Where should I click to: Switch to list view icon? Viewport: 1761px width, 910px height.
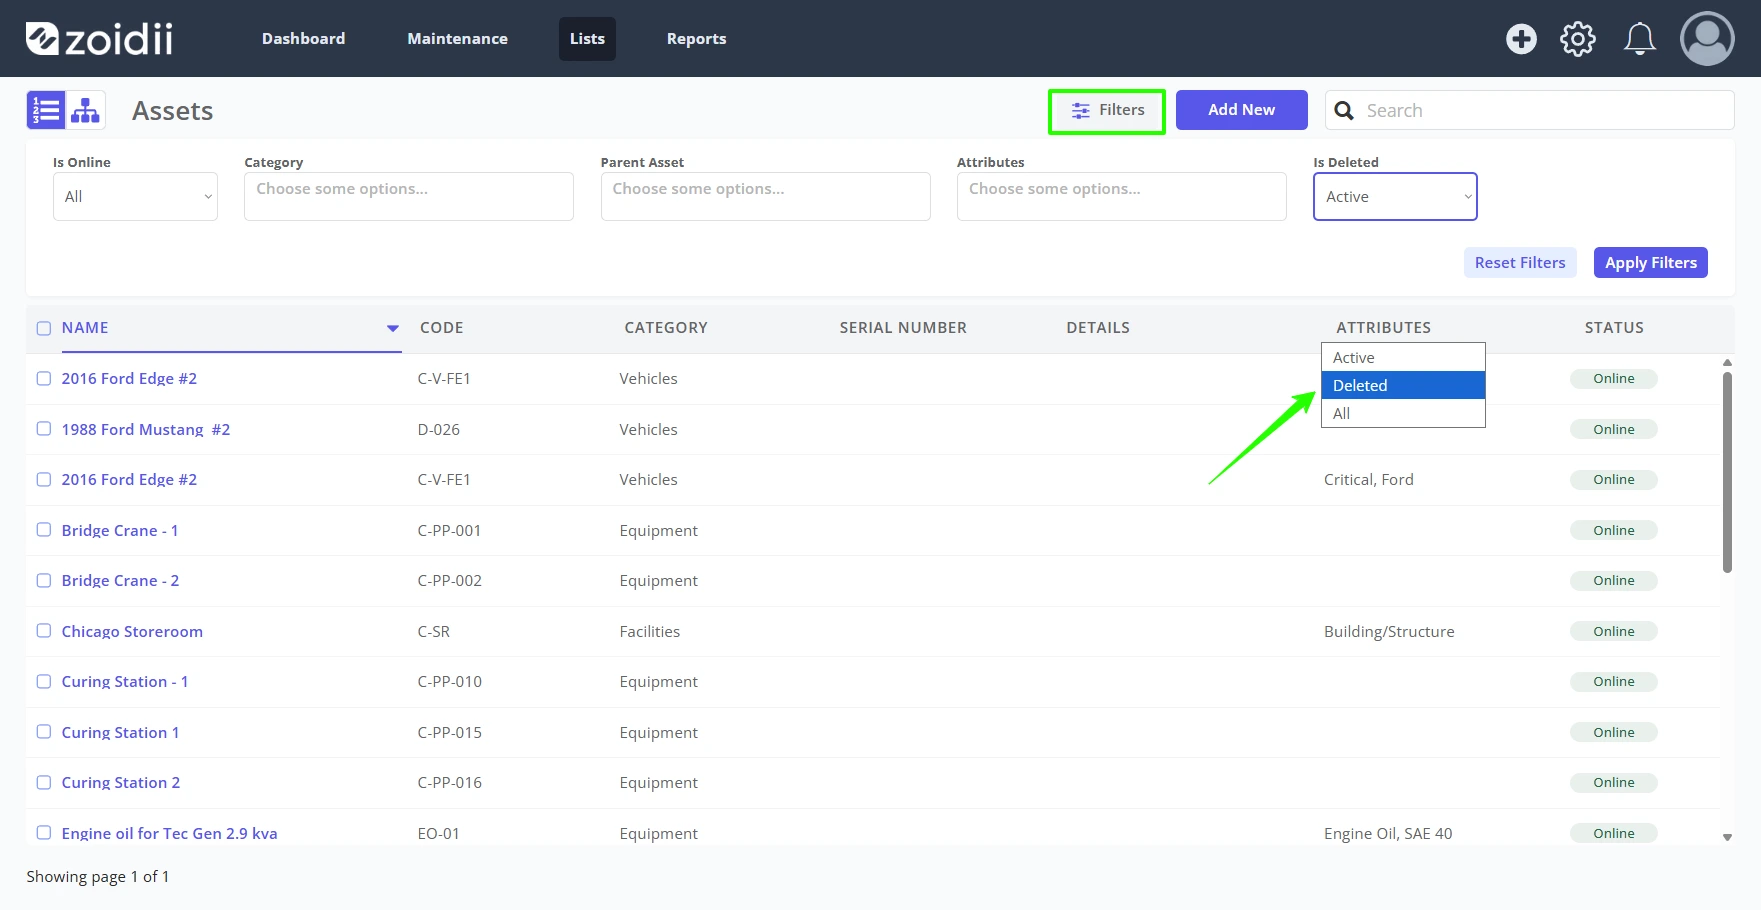coord(46,110)
